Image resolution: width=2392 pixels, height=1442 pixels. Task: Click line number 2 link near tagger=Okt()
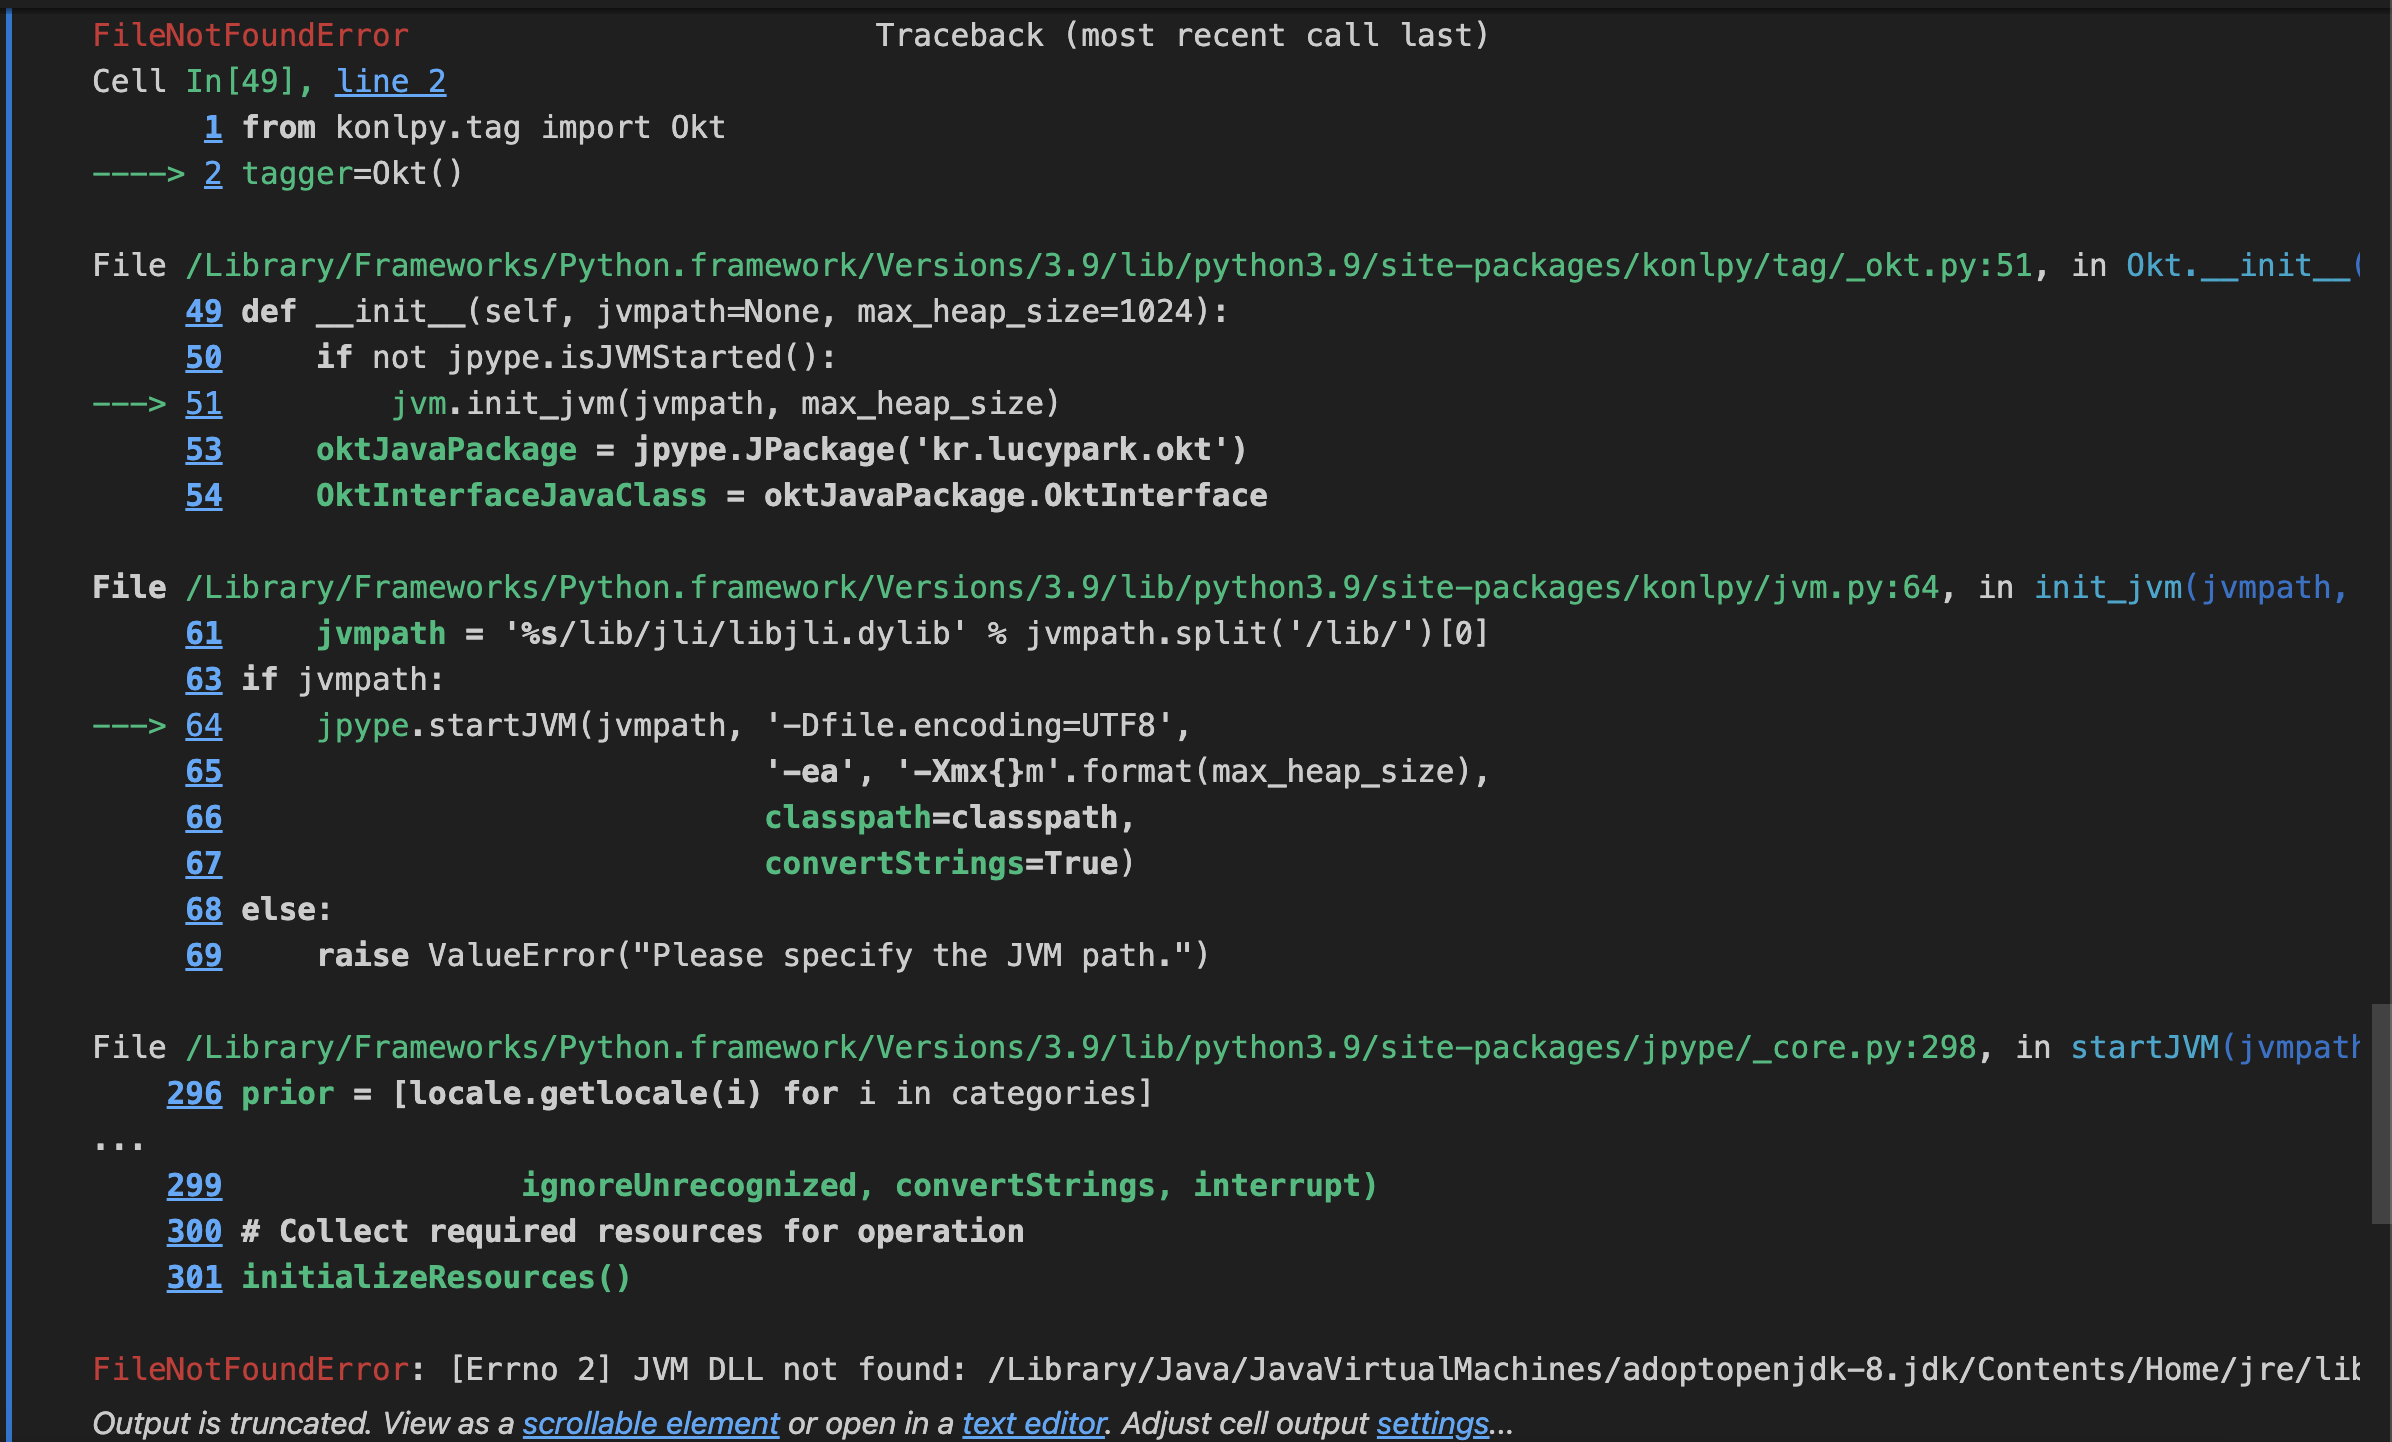point(213,173)
